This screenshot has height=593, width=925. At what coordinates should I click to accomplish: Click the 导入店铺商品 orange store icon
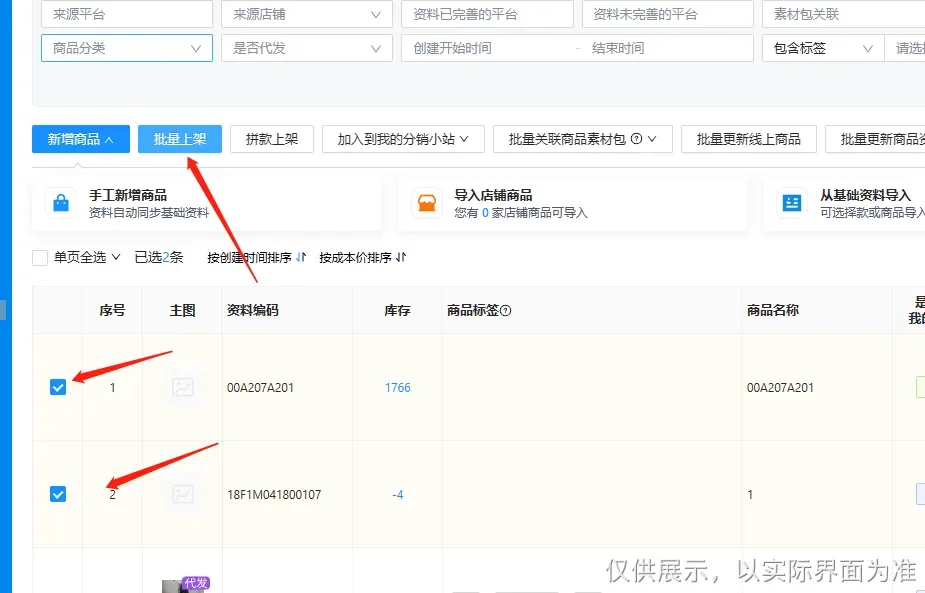427,203
